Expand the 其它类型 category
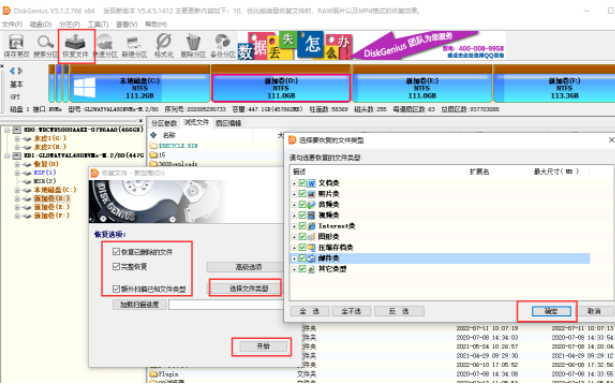 [294, 269]
